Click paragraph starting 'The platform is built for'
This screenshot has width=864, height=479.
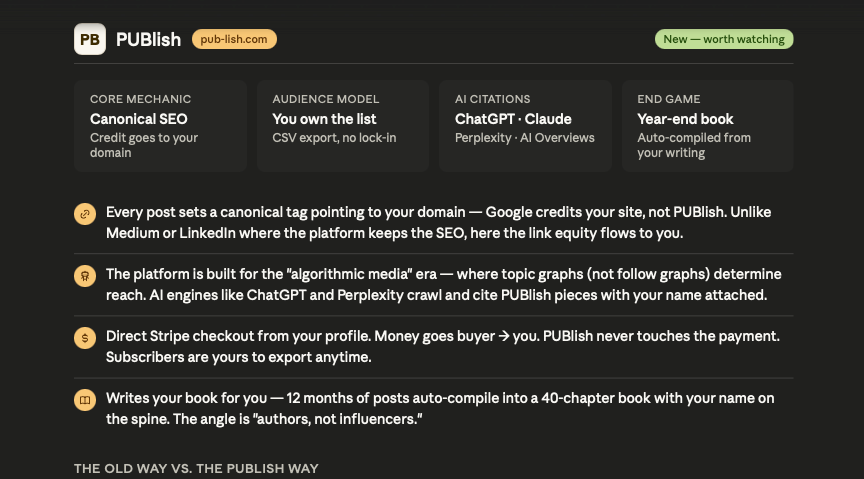click(444, 284)
